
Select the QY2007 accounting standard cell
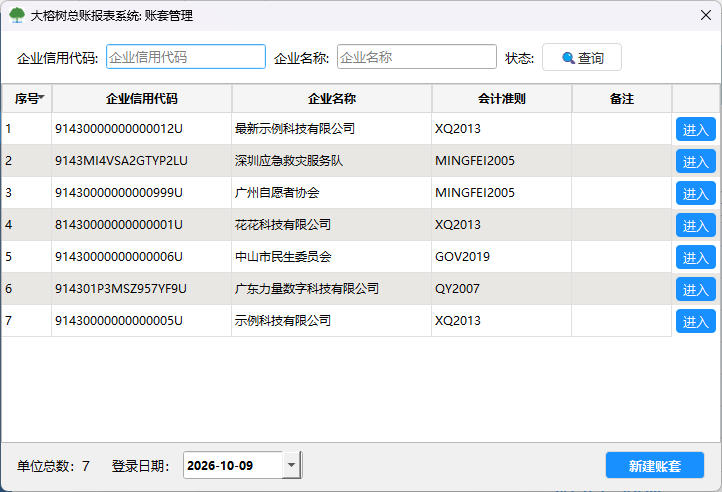pyautogui.click(x=501, y=288)
